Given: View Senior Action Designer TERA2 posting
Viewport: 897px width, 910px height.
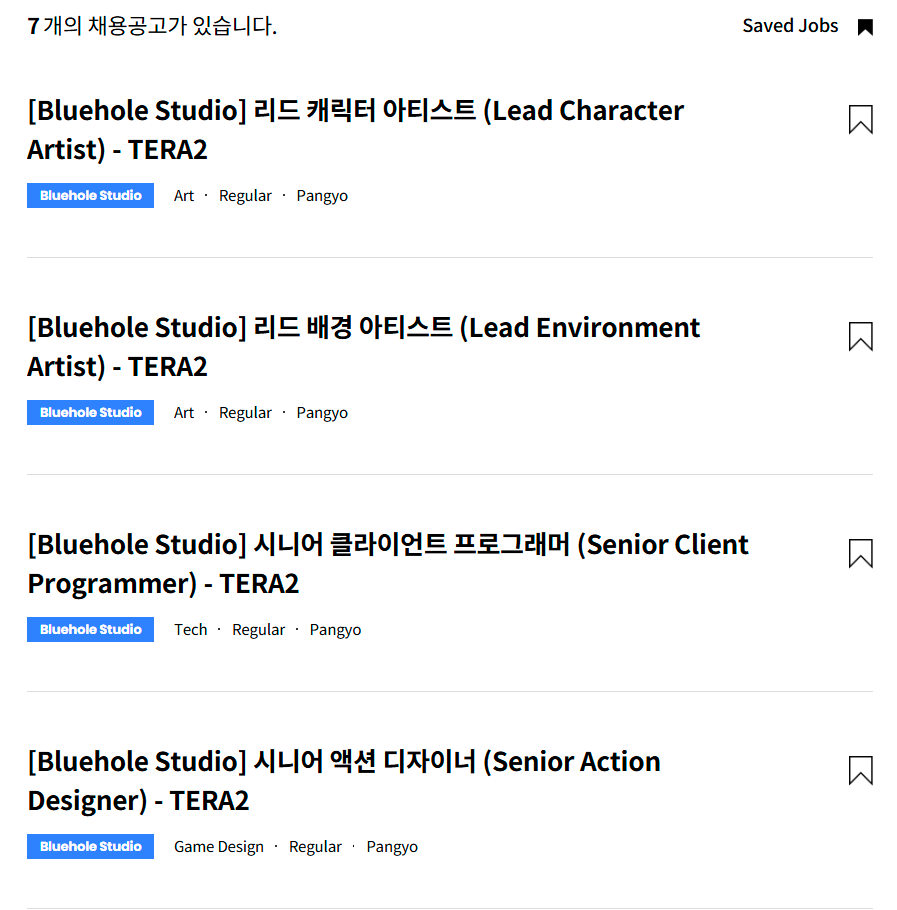Looking at the screenshot, I should [343, 781].
